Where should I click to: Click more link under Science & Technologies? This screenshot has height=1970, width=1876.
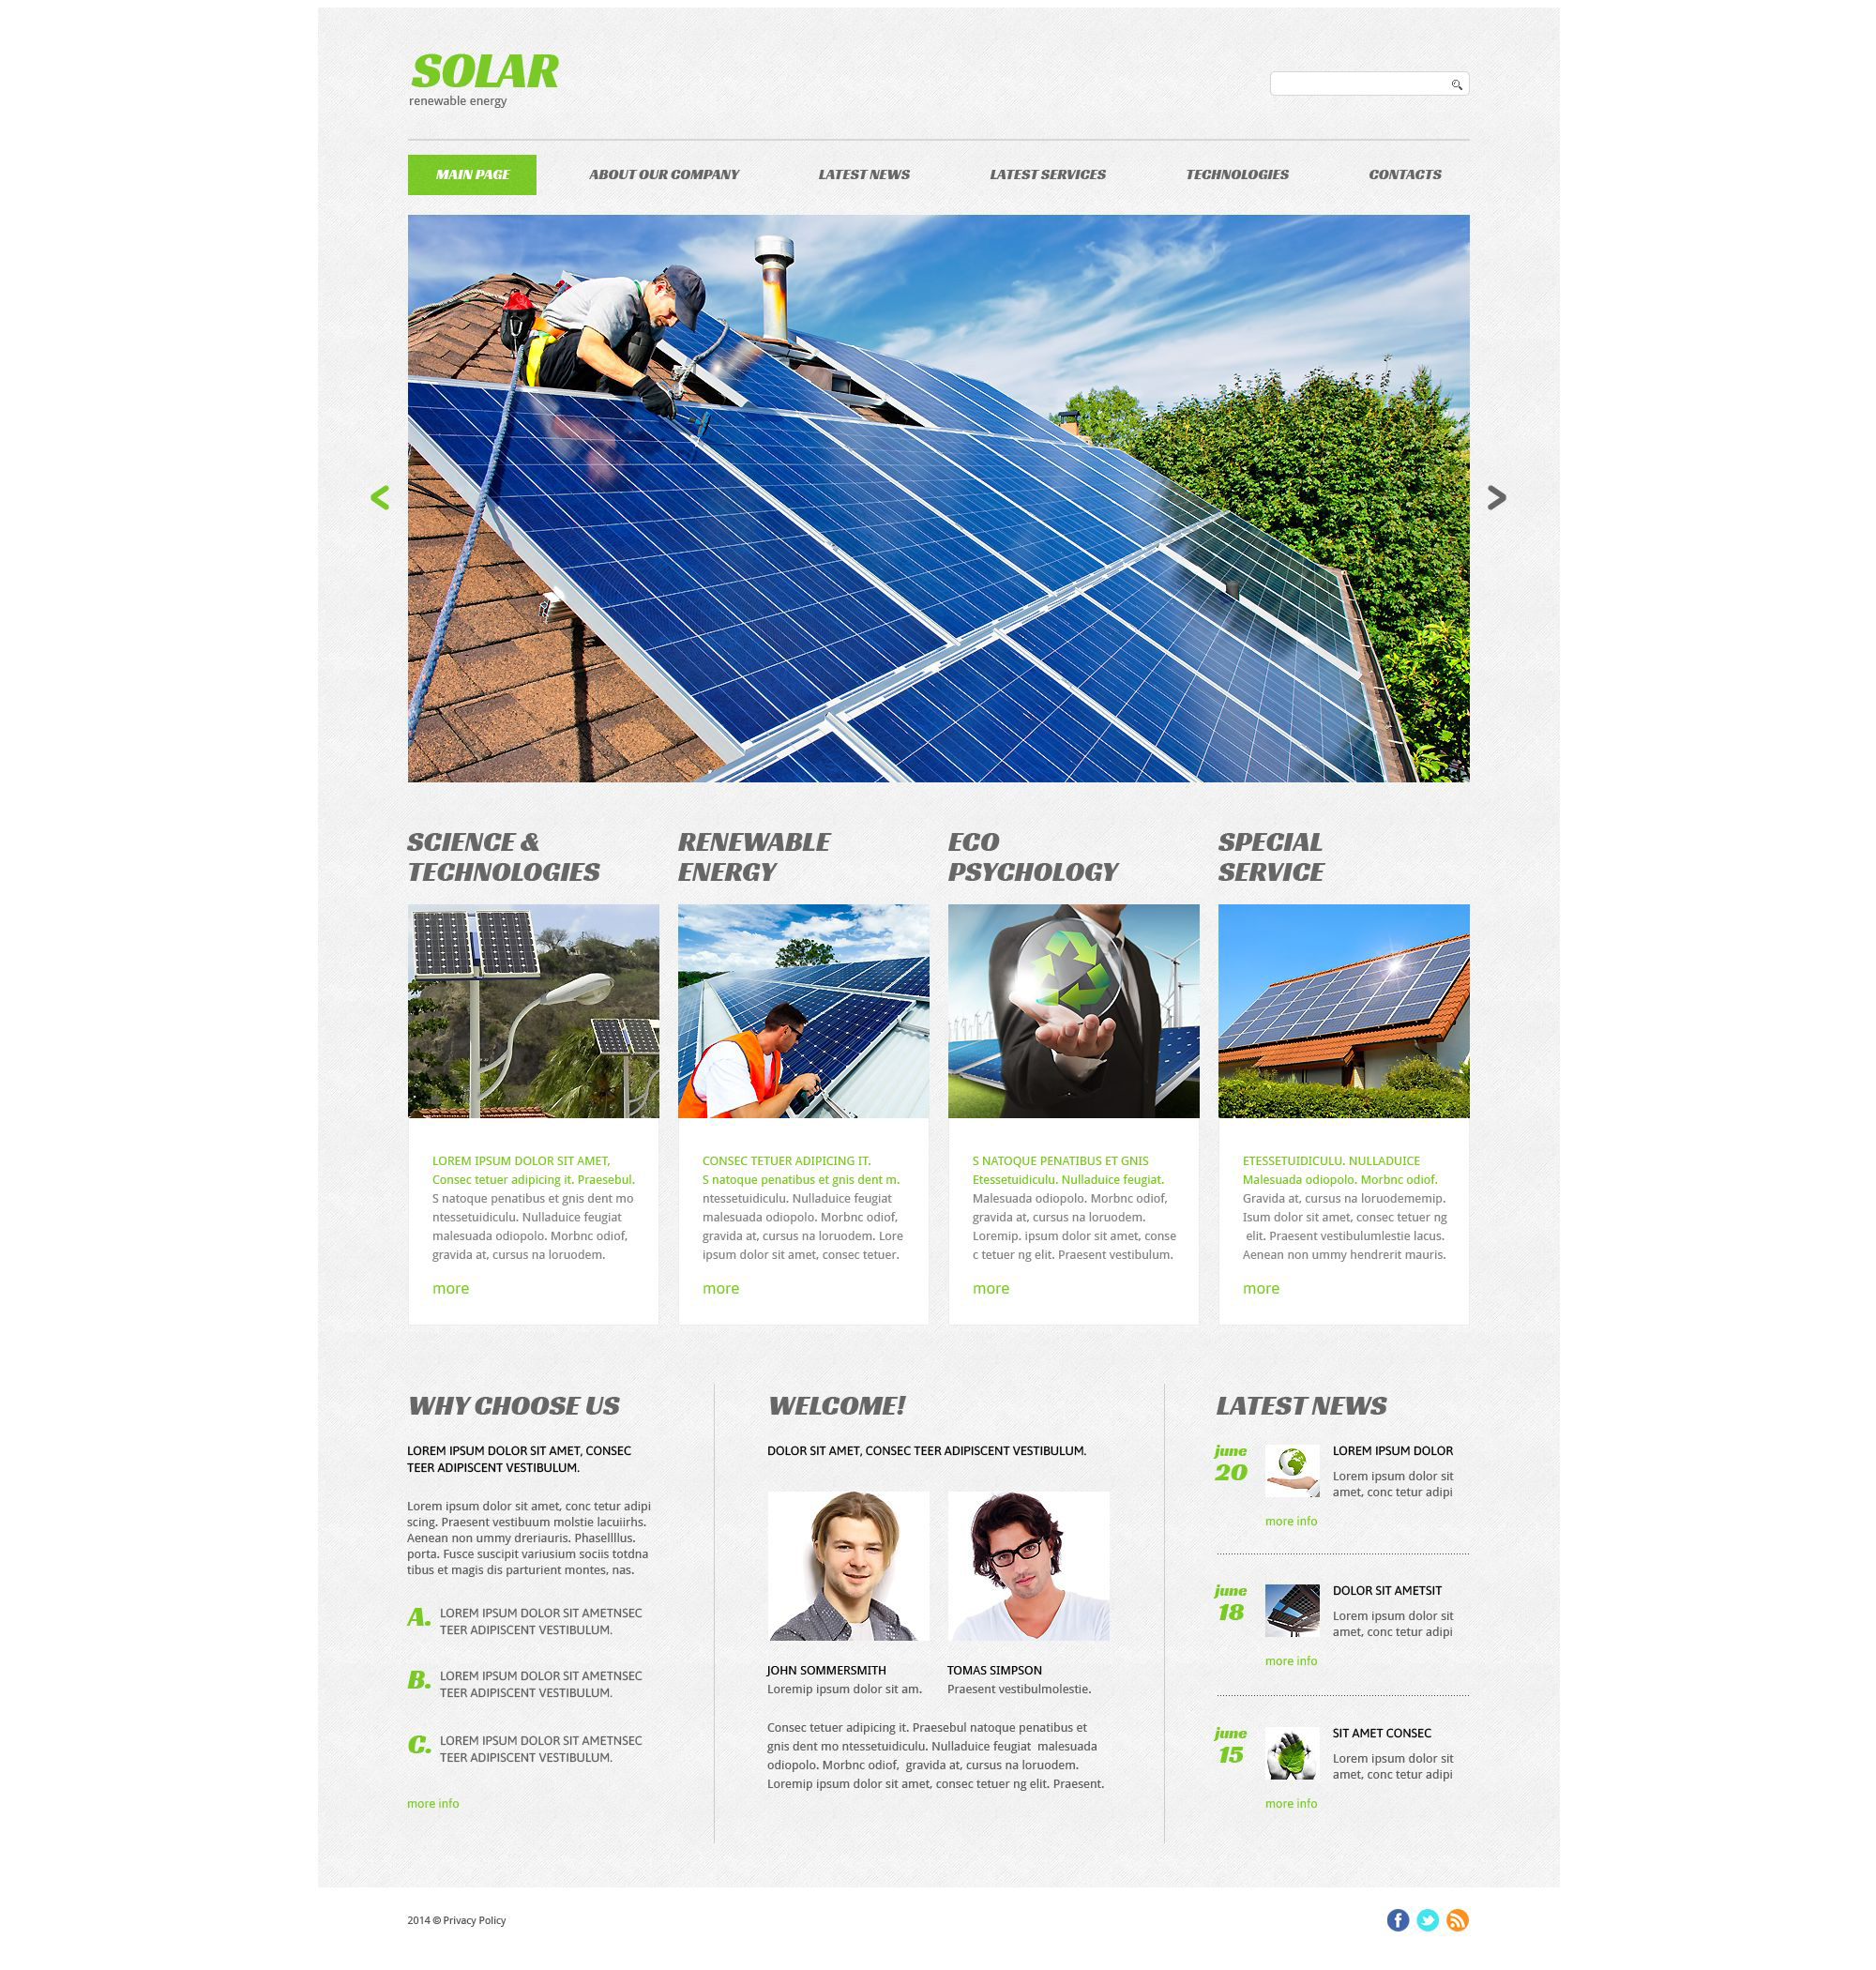[x=450, y=1289]
